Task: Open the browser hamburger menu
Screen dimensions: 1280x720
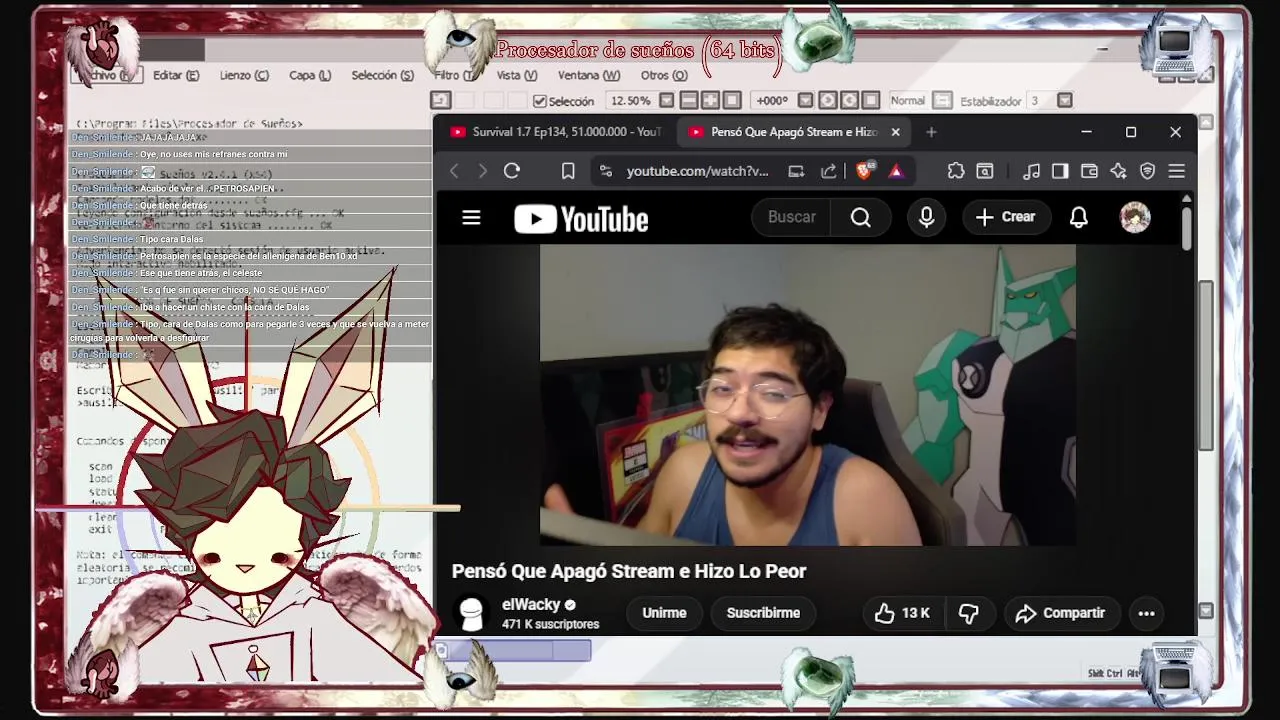Action: click(x=1177, y=171)
